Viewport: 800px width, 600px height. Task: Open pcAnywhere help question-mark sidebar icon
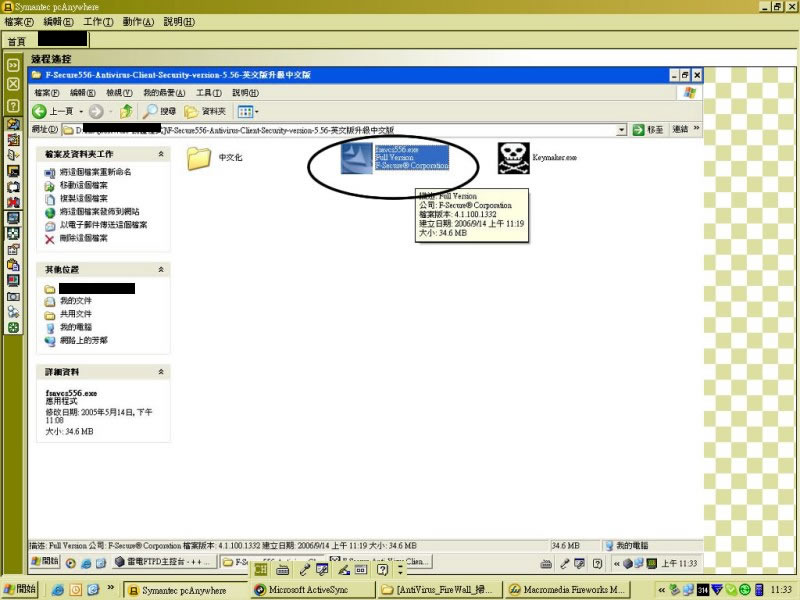click(13, 106)
